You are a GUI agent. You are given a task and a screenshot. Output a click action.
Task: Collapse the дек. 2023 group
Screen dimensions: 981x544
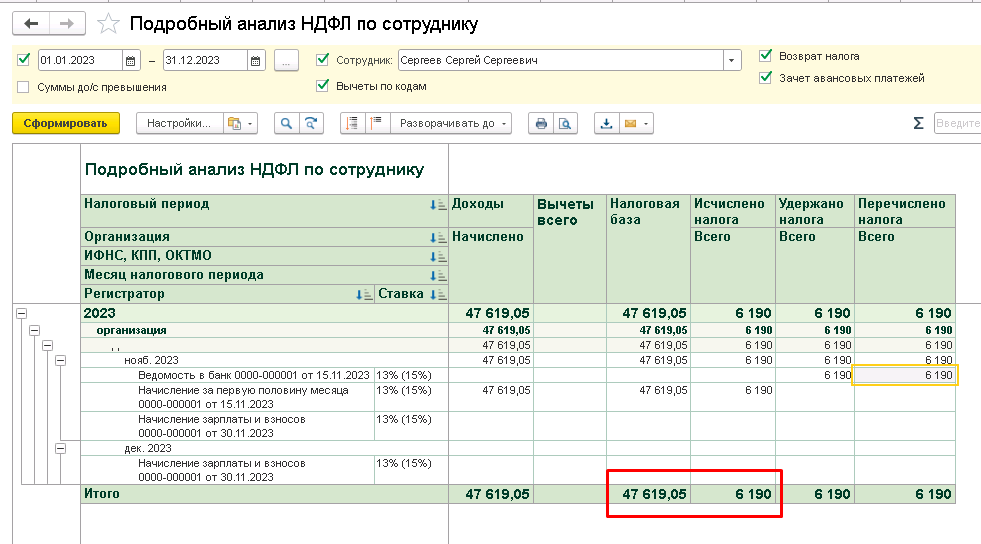click(61, 448)
